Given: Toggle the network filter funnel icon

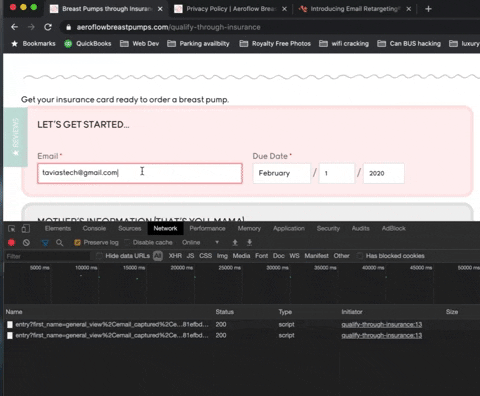Looking at the screenshot, I should [45, 243].
